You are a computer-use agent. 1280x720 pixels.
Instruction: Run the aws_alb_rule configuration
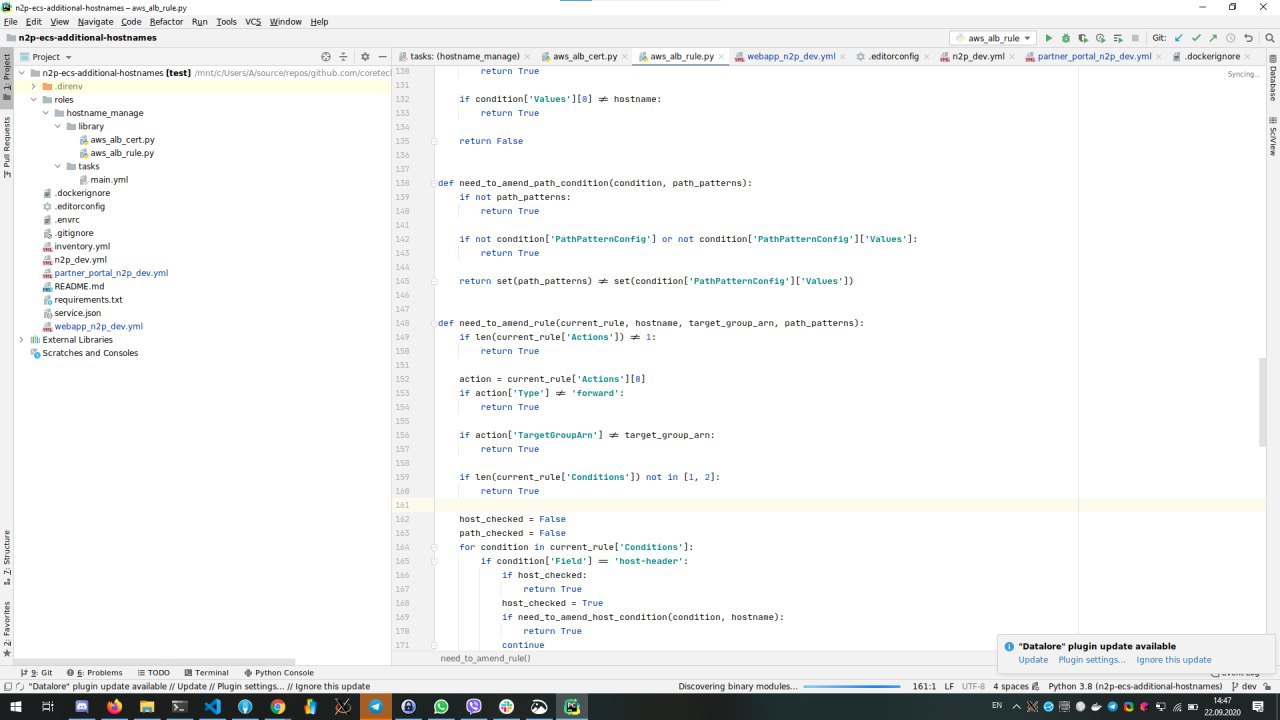tap(1048, 38)
